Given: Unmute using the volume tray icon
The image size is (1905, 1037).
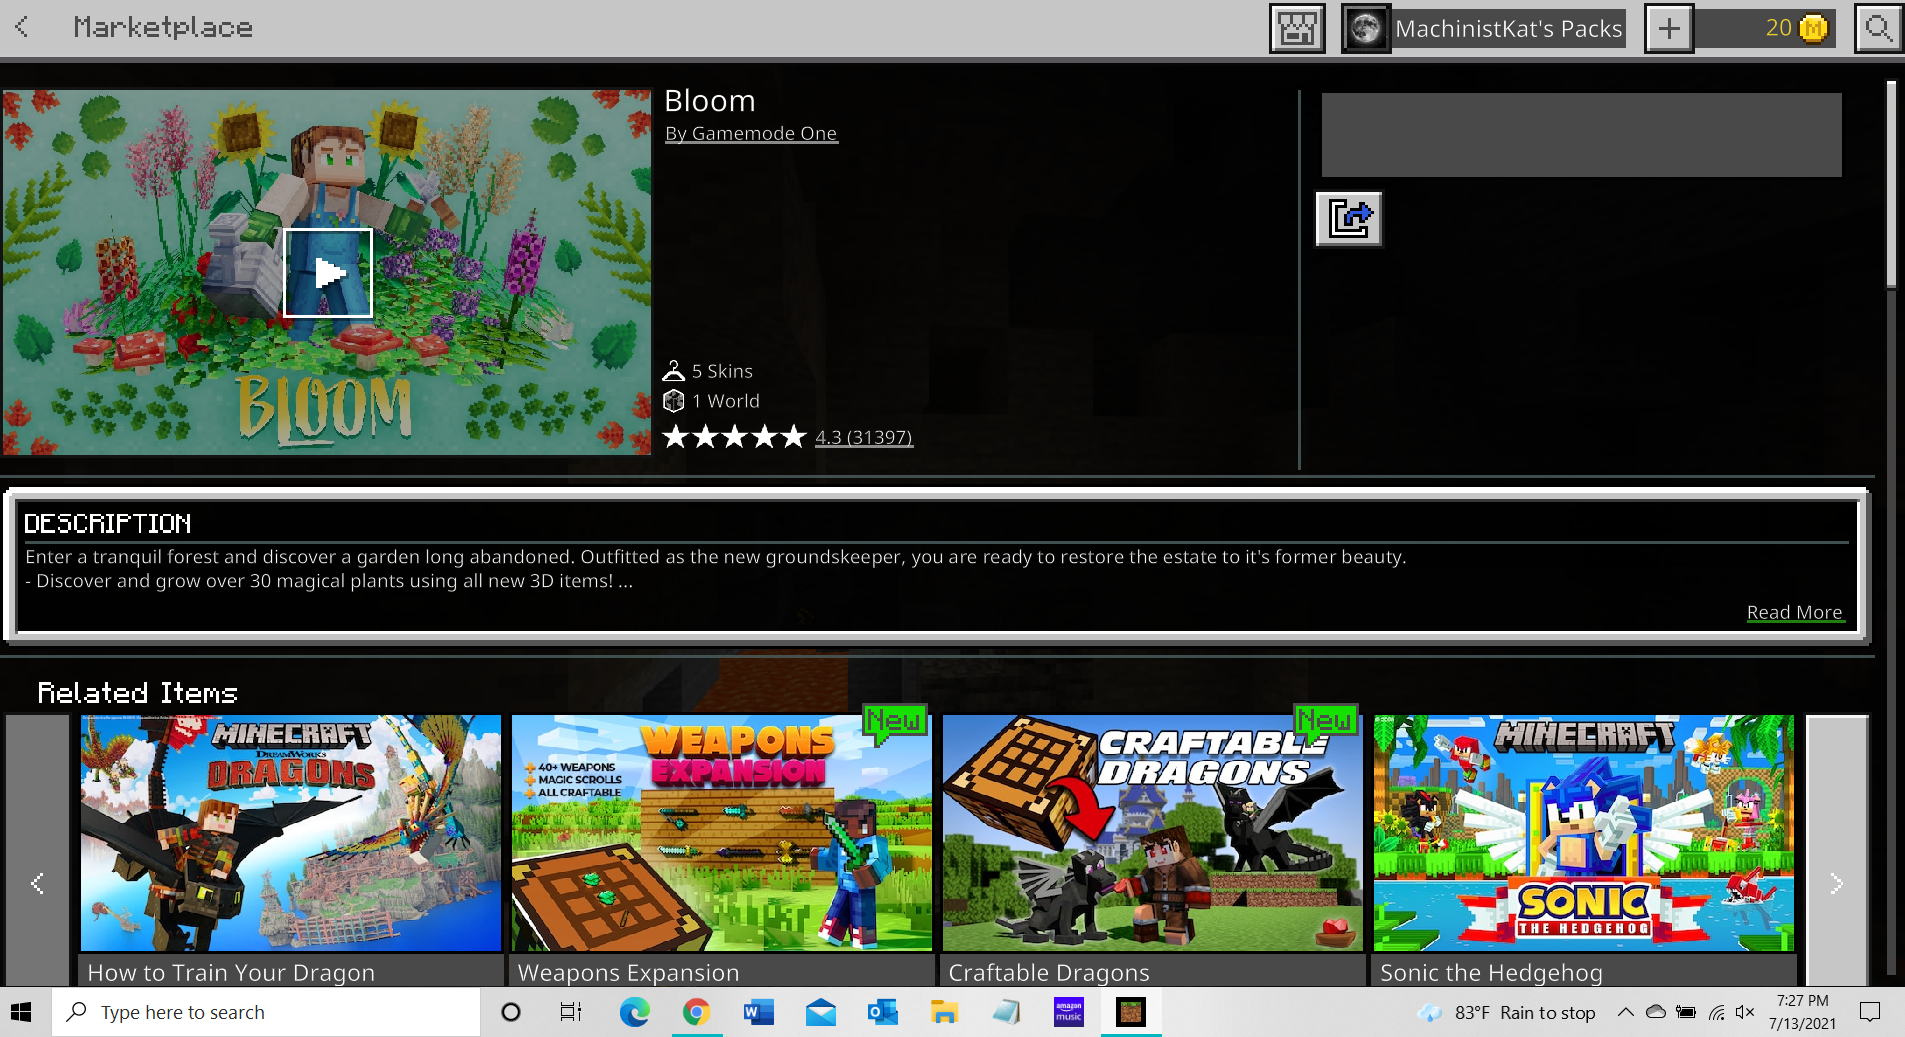Looking at the screenshot, I should (x=1745, y=1012).
